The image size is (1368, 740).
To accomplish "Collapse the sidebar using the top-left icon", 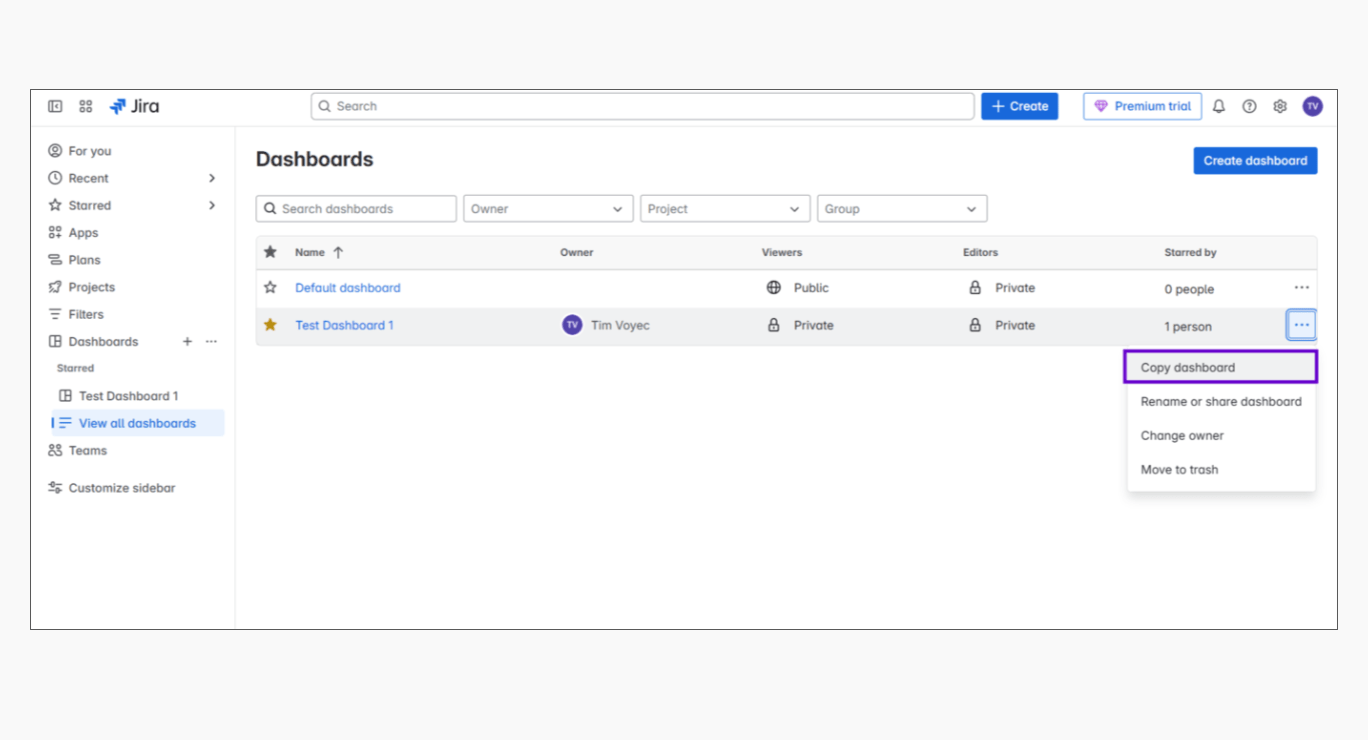I will coord(55,106).
